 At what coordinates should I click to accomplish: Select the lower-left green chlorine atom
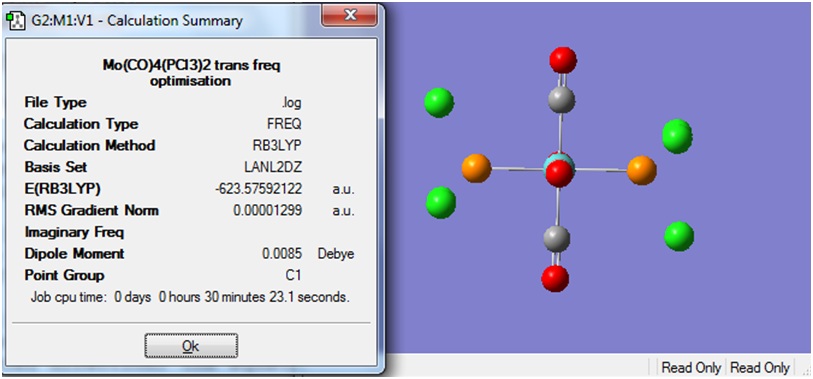point(441,203)
